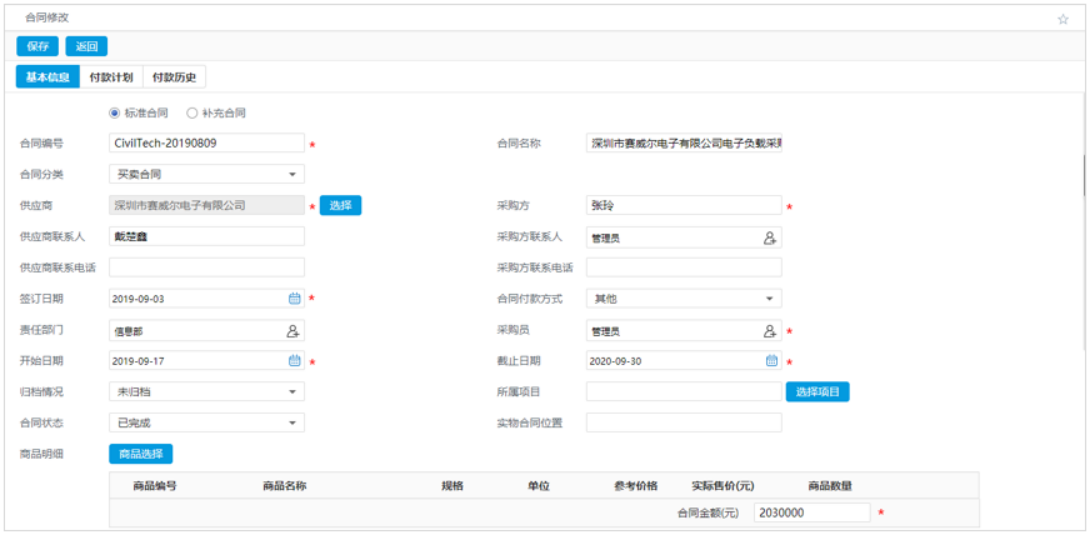Click person picker icon in 采购员 field

click(770, 330)
